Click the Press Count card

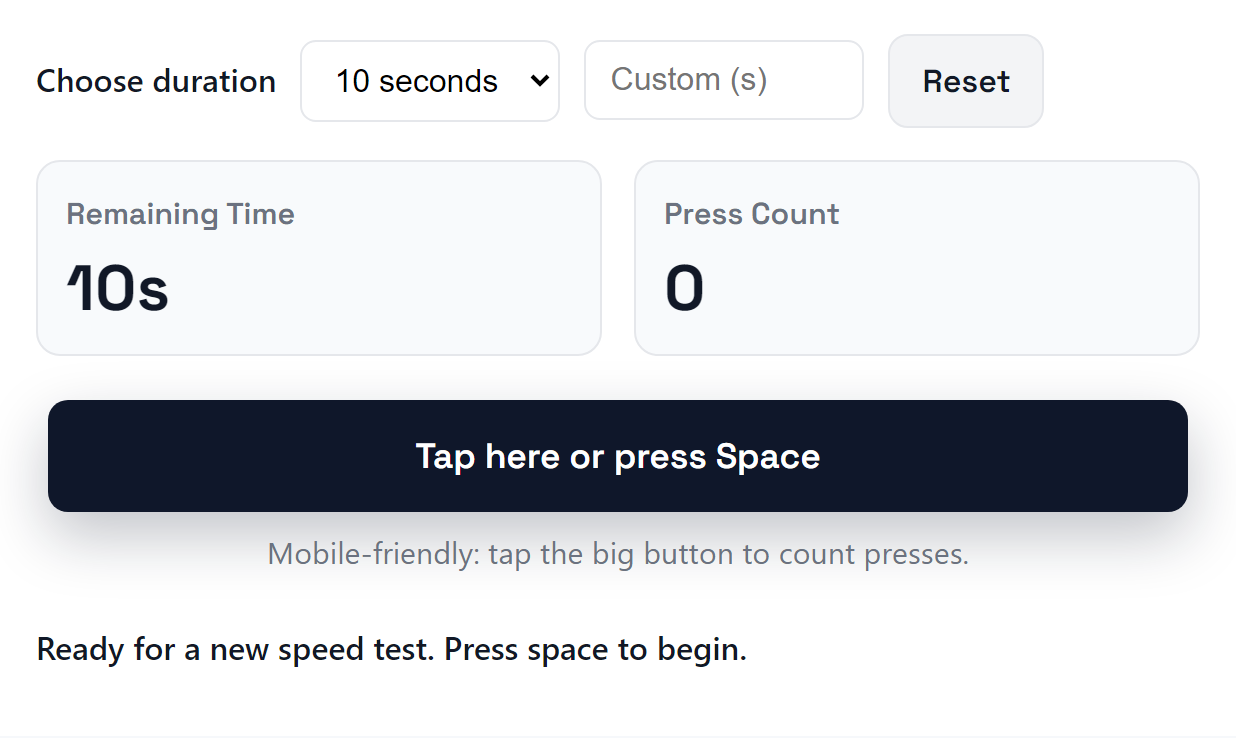(x=917, y=257)
